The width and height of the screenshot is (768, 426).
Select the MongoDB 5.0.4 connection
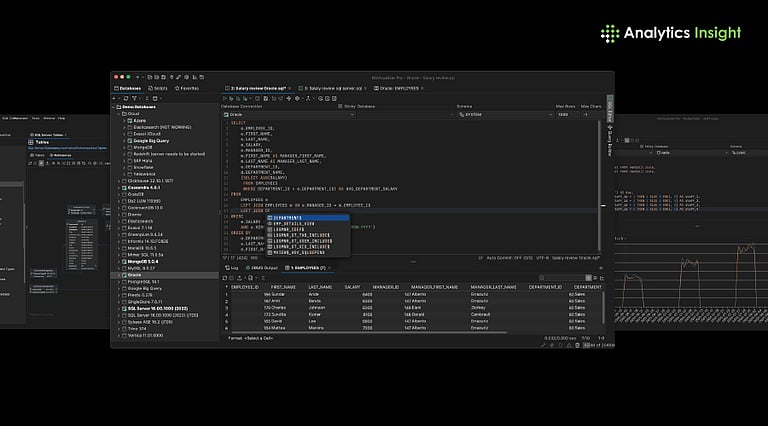(143, 261)
